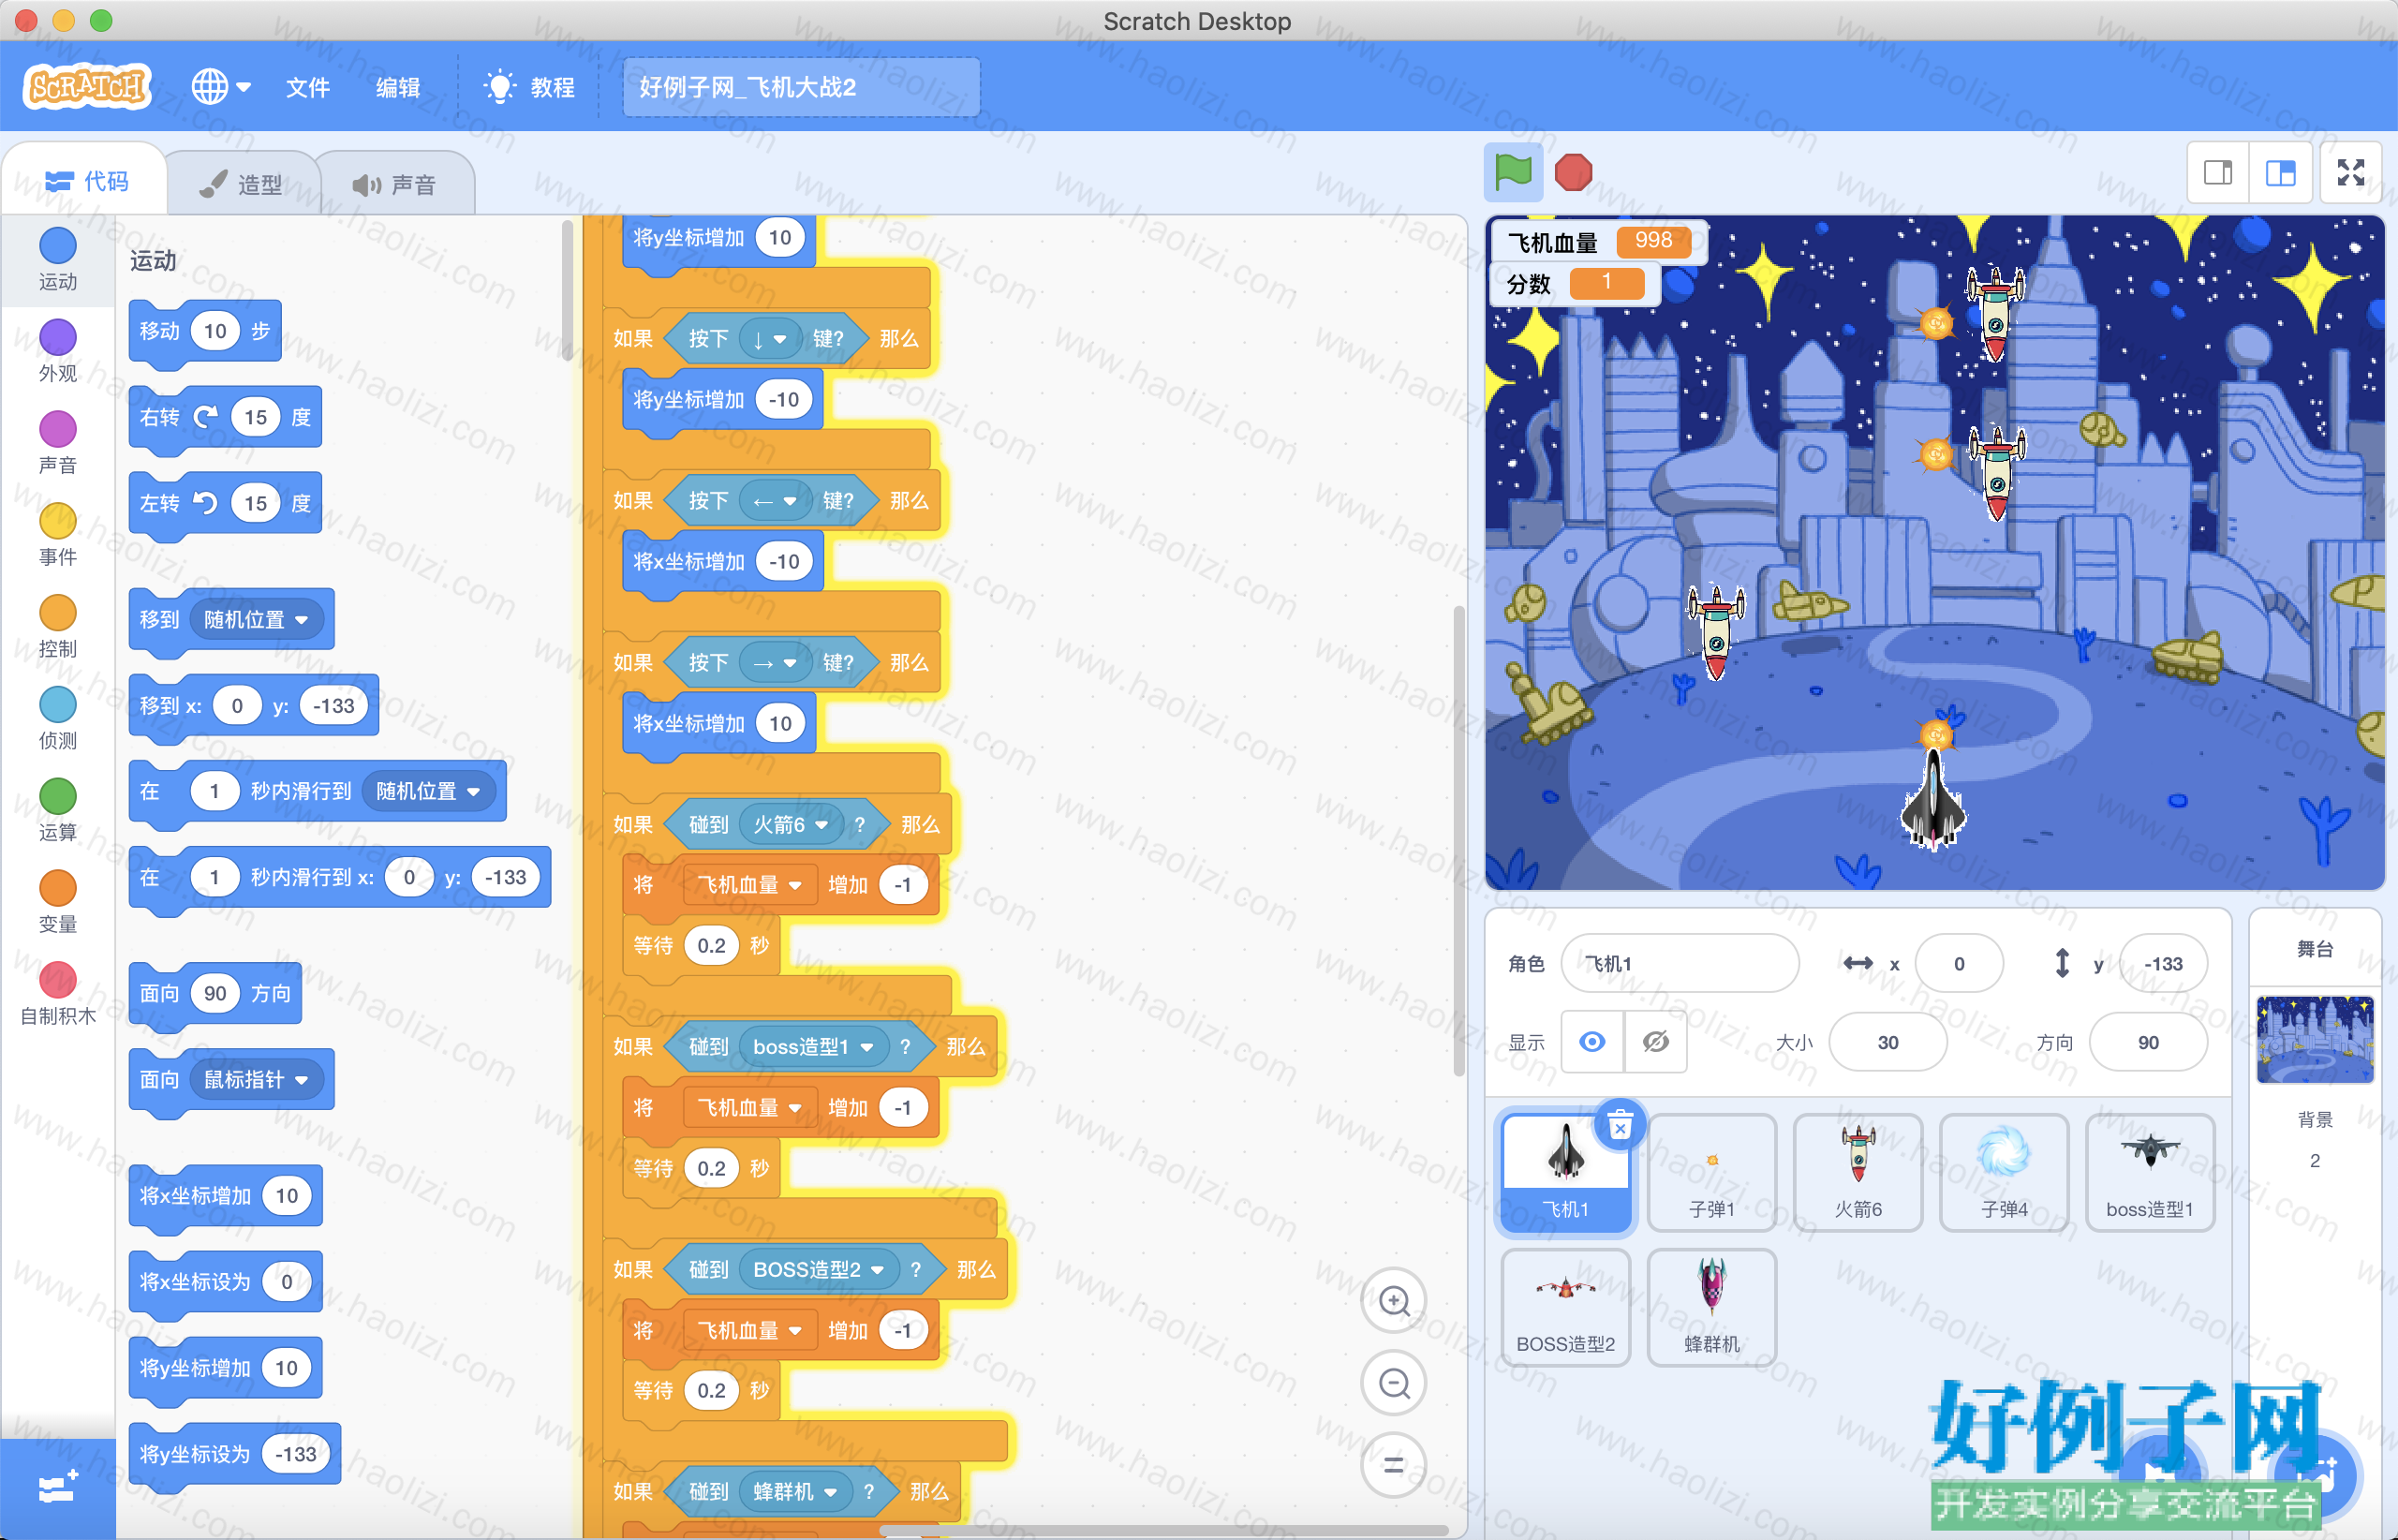Open the language globe menu
This screenshot has width=2398, height=1540.
tap(221, 87)
